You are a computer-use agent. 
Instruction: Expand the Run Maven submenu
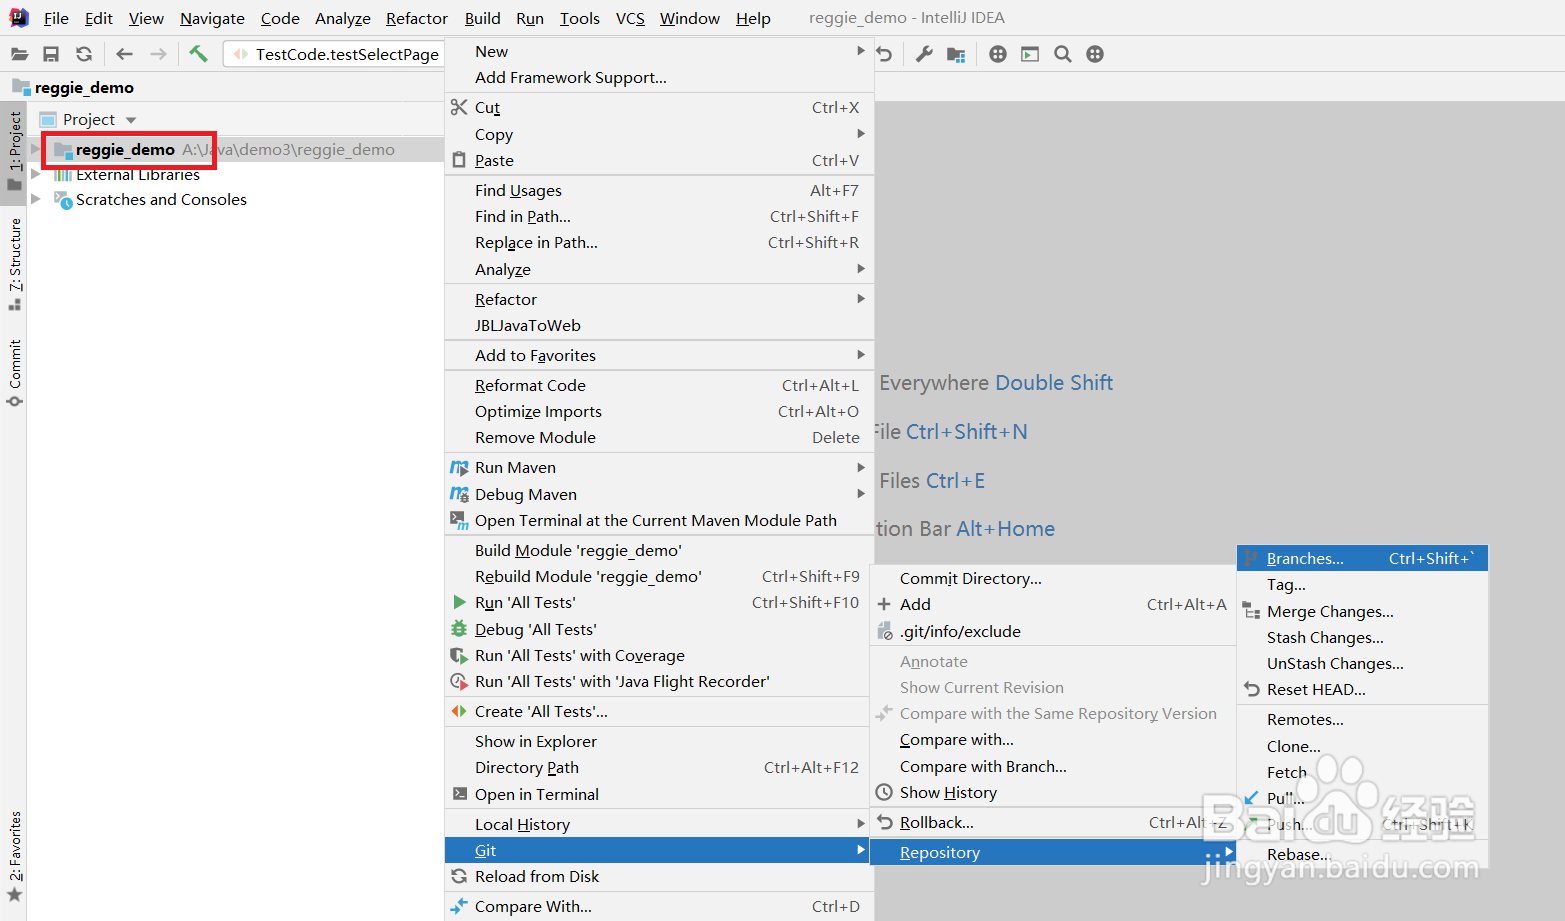[659, 467]
